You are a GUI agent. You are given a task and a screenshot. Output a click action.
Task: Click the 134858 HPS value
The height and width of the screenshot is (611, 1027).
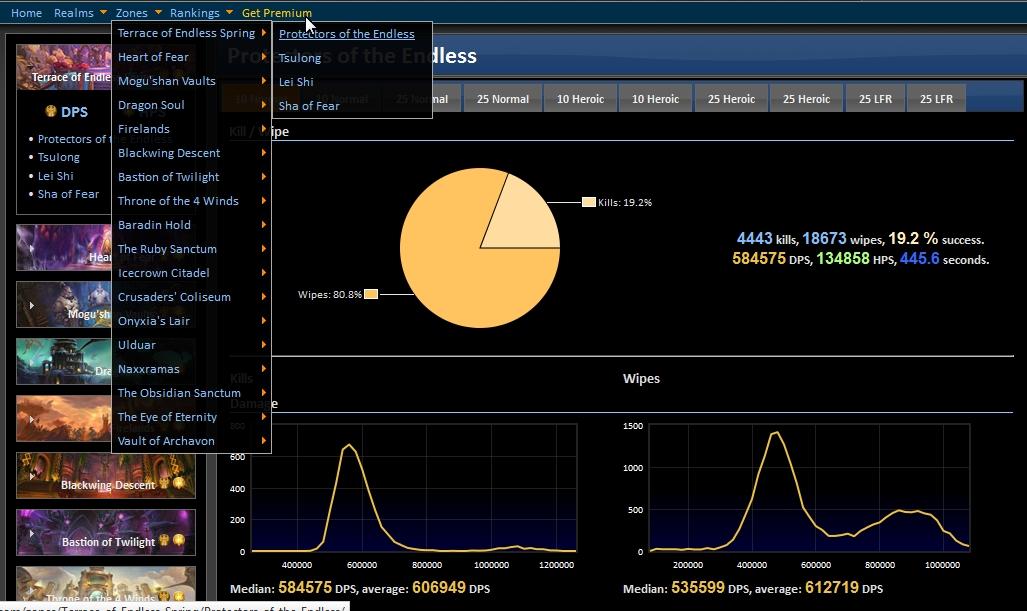(x=842, y=259)
